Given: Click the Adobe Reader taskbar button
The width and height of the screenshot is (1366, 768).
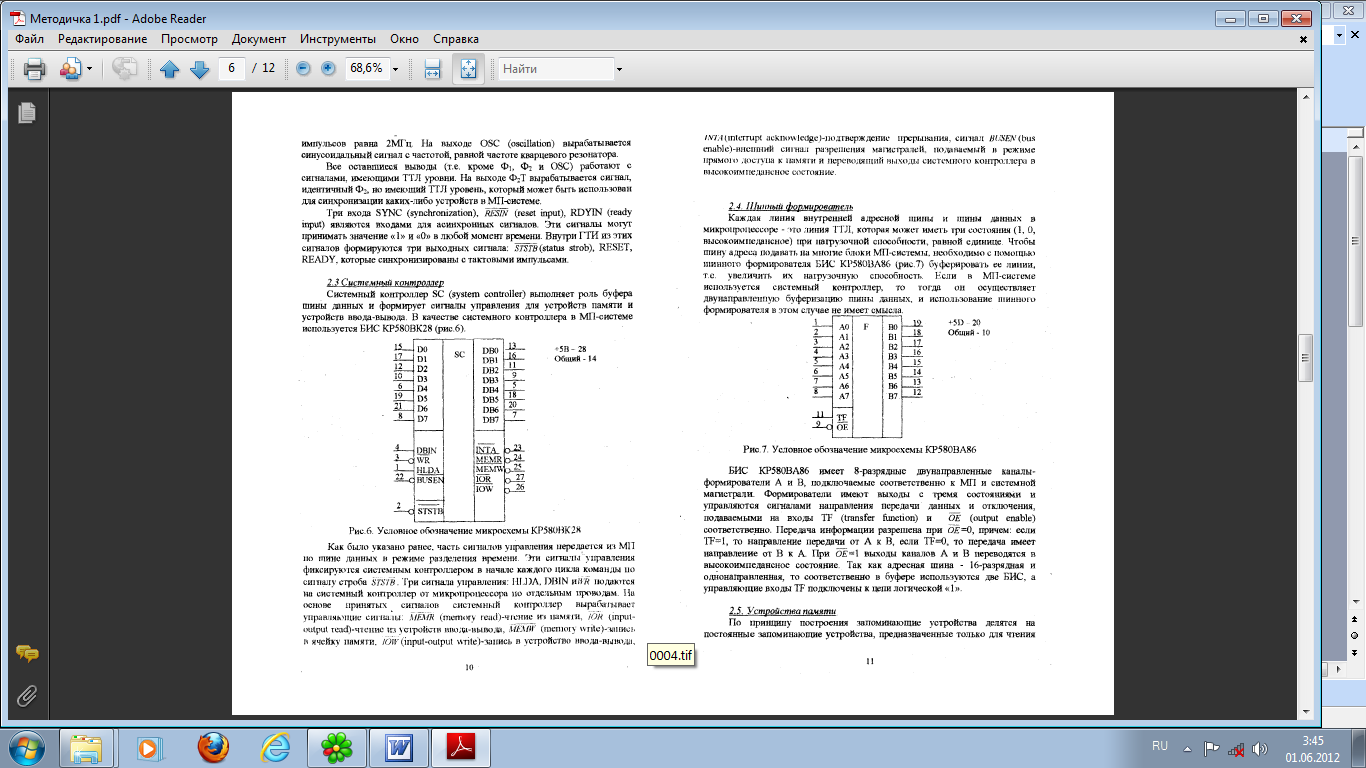Looking at the screenshot, I should 459,747.
